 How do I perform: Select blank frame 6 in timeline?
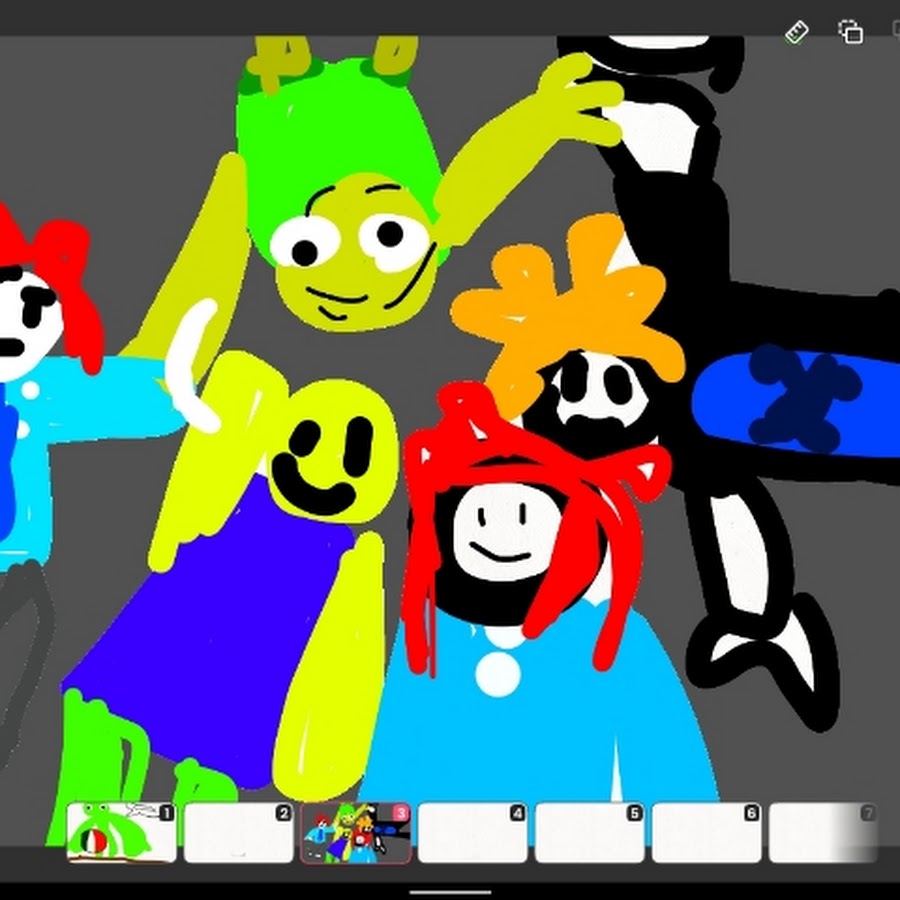(x=707, y=832)
